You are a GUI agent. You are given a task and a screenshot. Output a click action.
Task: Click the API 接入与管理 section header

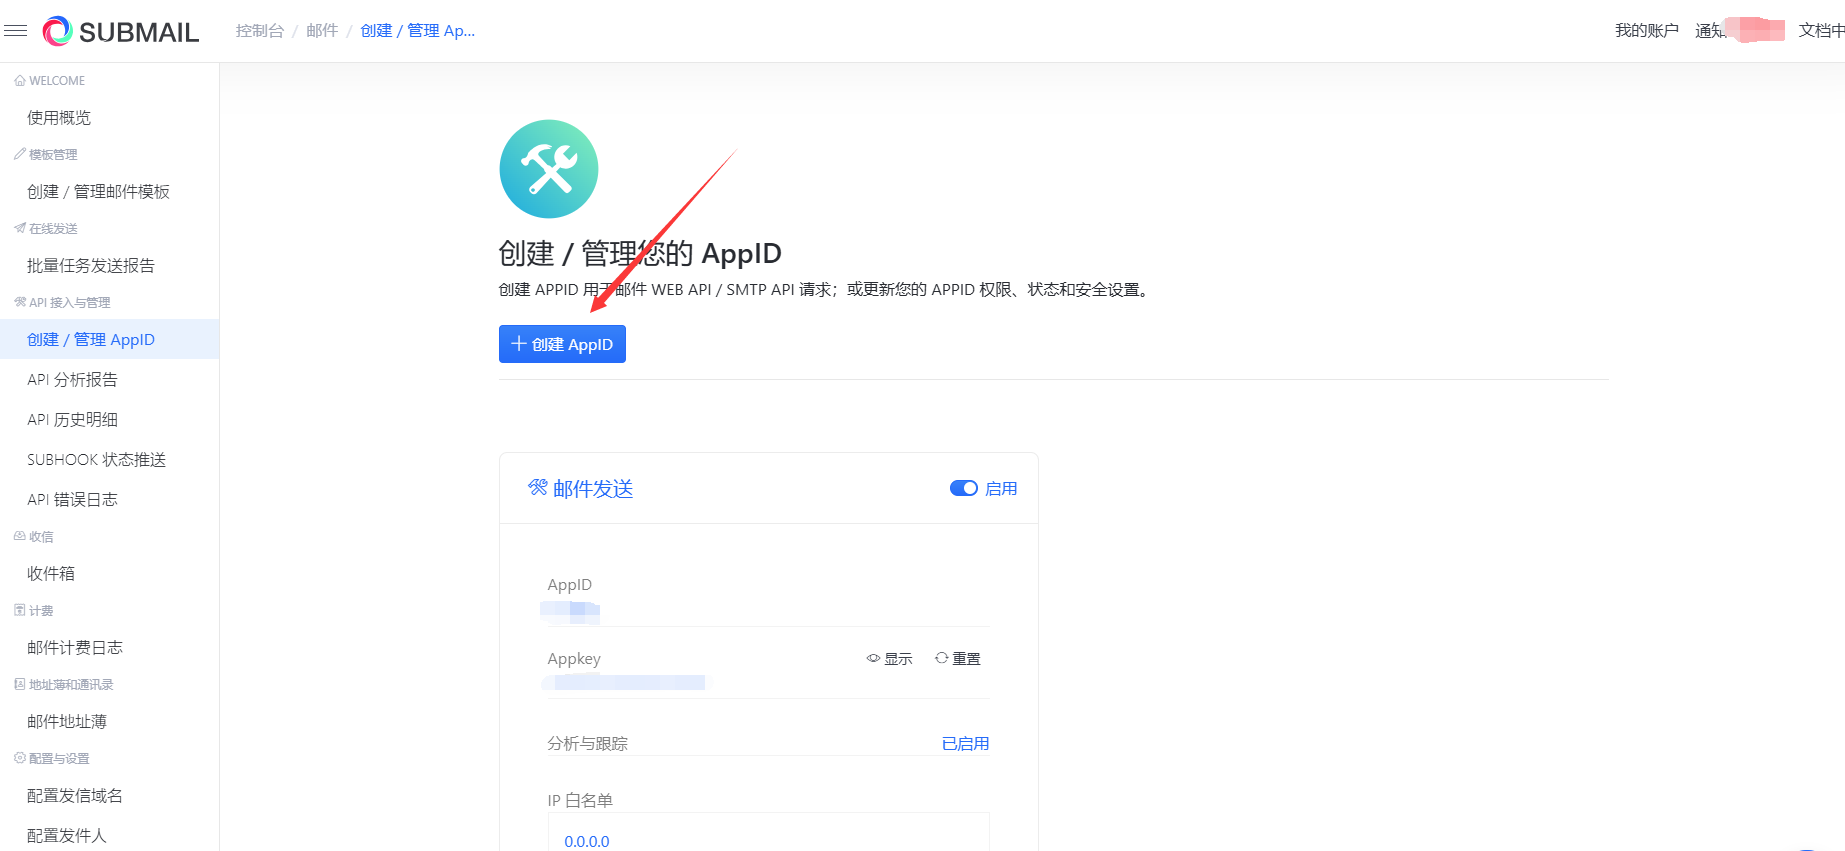62,303
